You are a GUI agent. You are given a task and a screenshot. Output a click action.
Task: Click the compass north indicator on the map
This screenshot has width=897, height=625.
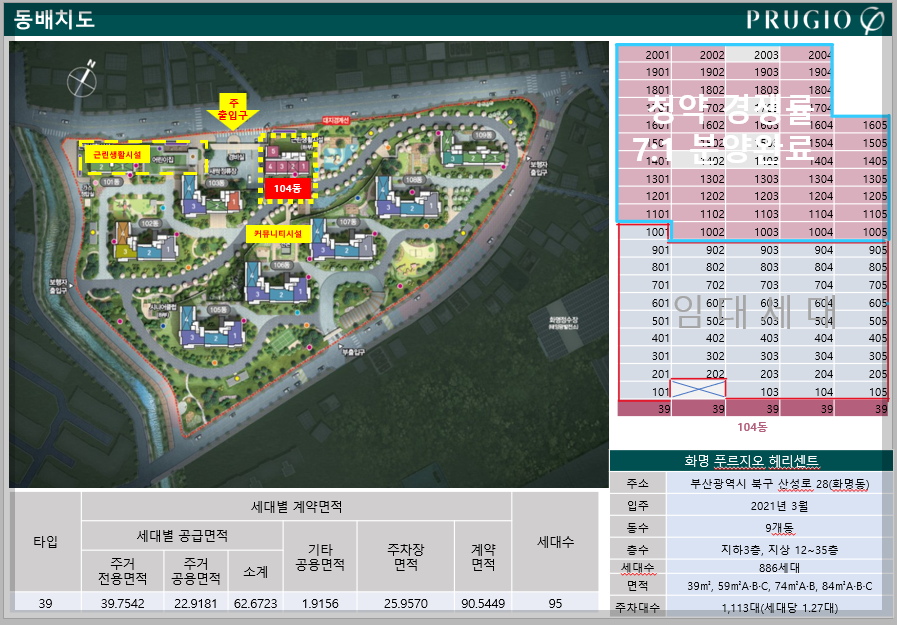[x=82, y=79]
